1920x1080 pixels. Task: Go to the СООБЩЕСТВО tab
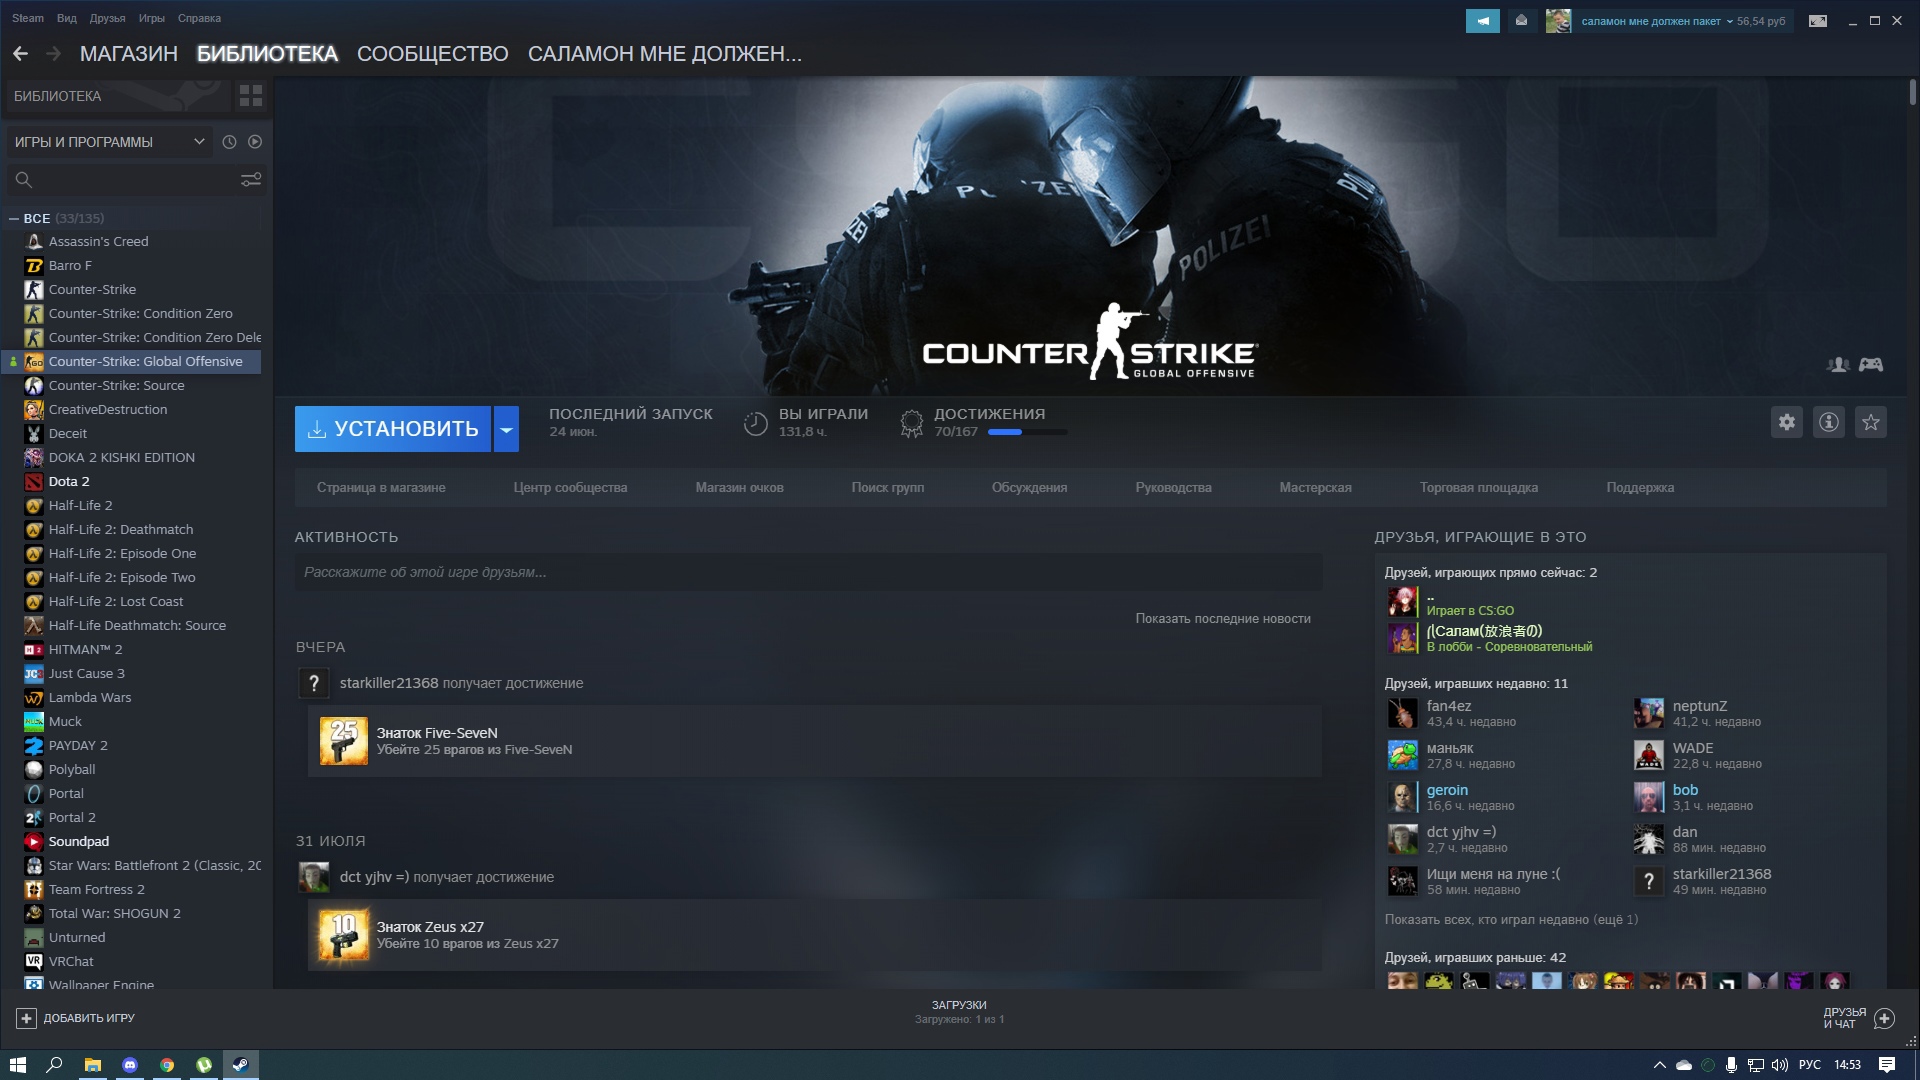433,54
